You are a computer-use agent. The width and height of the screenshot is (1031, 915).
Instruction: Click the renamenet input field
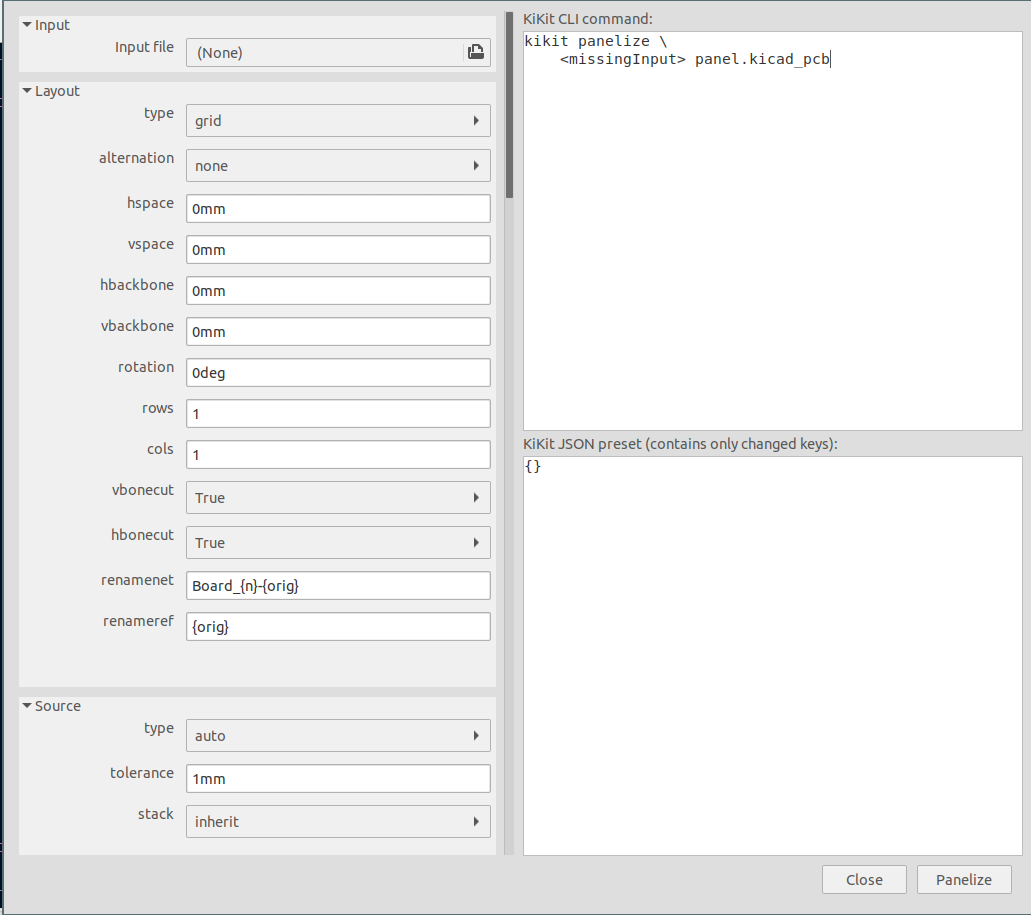[338, 586]
